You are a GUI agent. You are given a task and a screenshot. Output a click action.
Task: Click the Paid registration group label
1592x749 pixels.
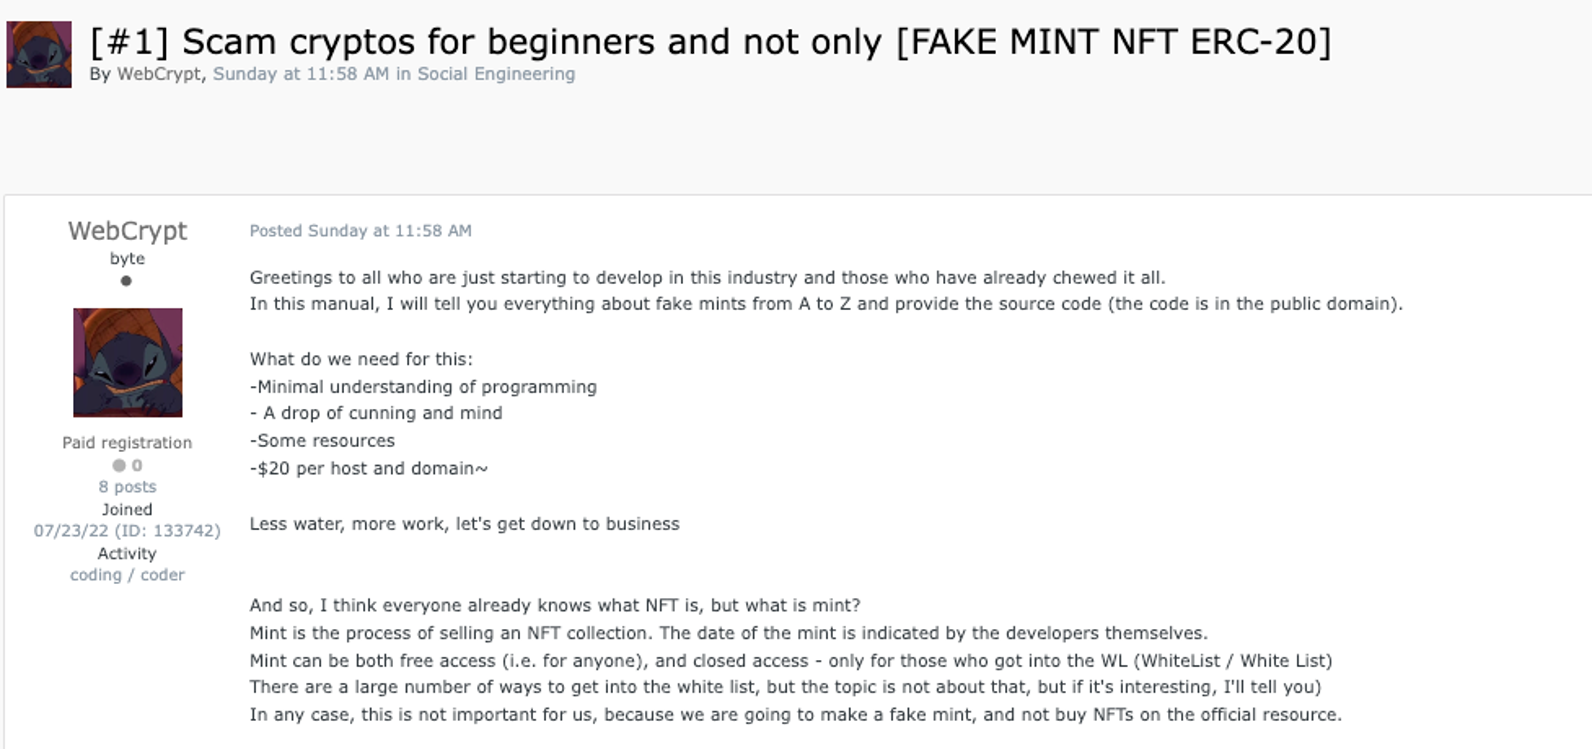pos(127,443)
